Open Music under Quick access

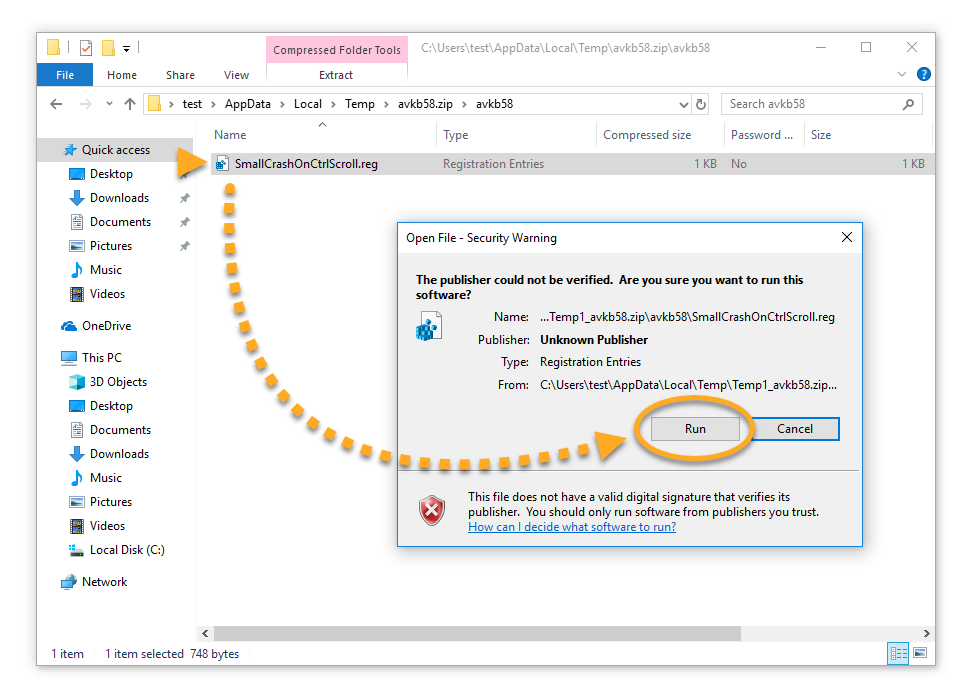pos(106,270)
